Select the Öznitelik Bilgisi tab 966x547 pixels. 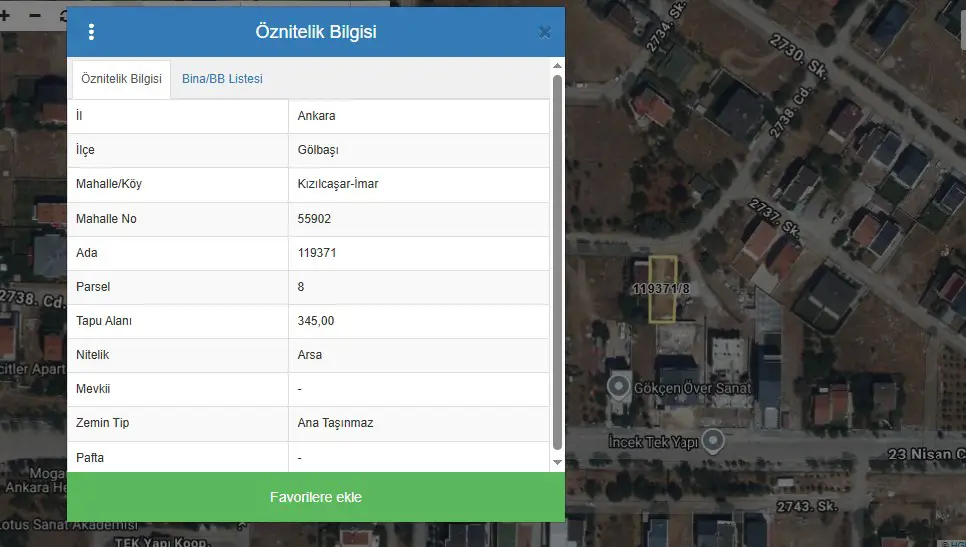[121, 79]
